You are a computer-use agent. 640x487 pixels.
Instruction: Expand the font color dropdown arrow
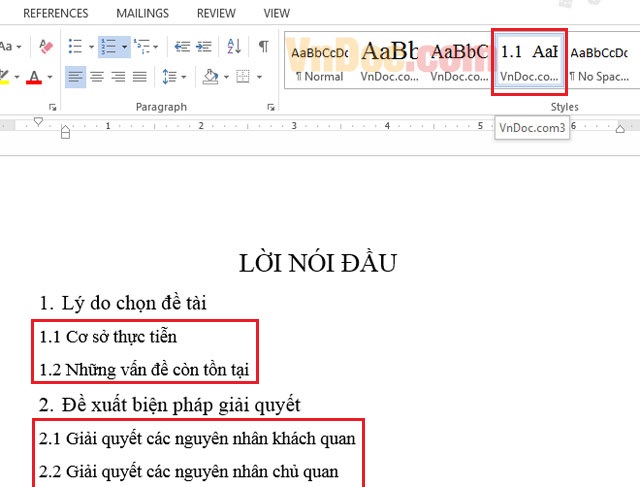51,77
